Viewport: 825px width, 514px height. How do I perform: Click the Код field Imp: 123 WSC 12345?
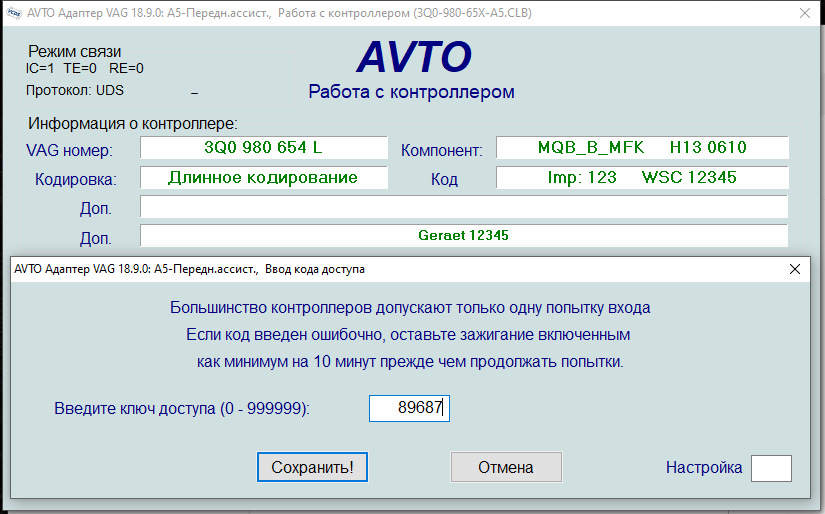tap(642, 177)
